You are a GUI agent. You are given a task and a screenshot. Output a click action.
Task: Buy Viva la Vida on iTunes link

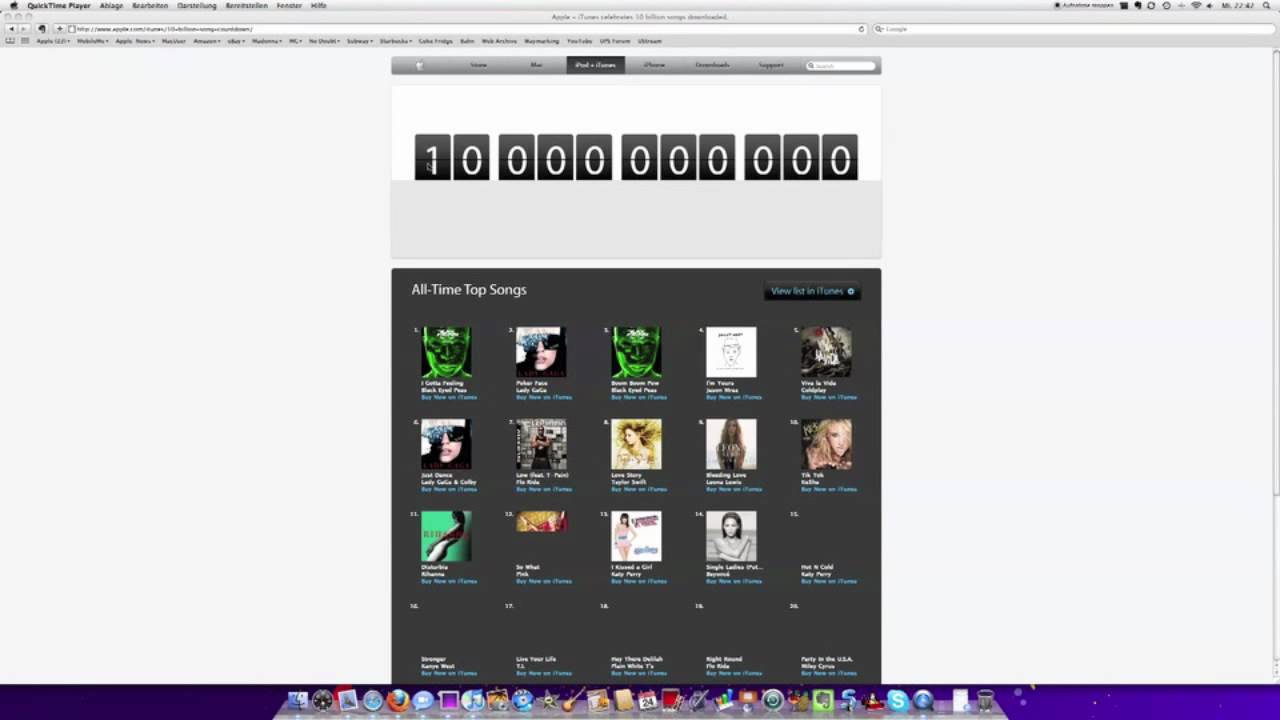tap(829, 397)
